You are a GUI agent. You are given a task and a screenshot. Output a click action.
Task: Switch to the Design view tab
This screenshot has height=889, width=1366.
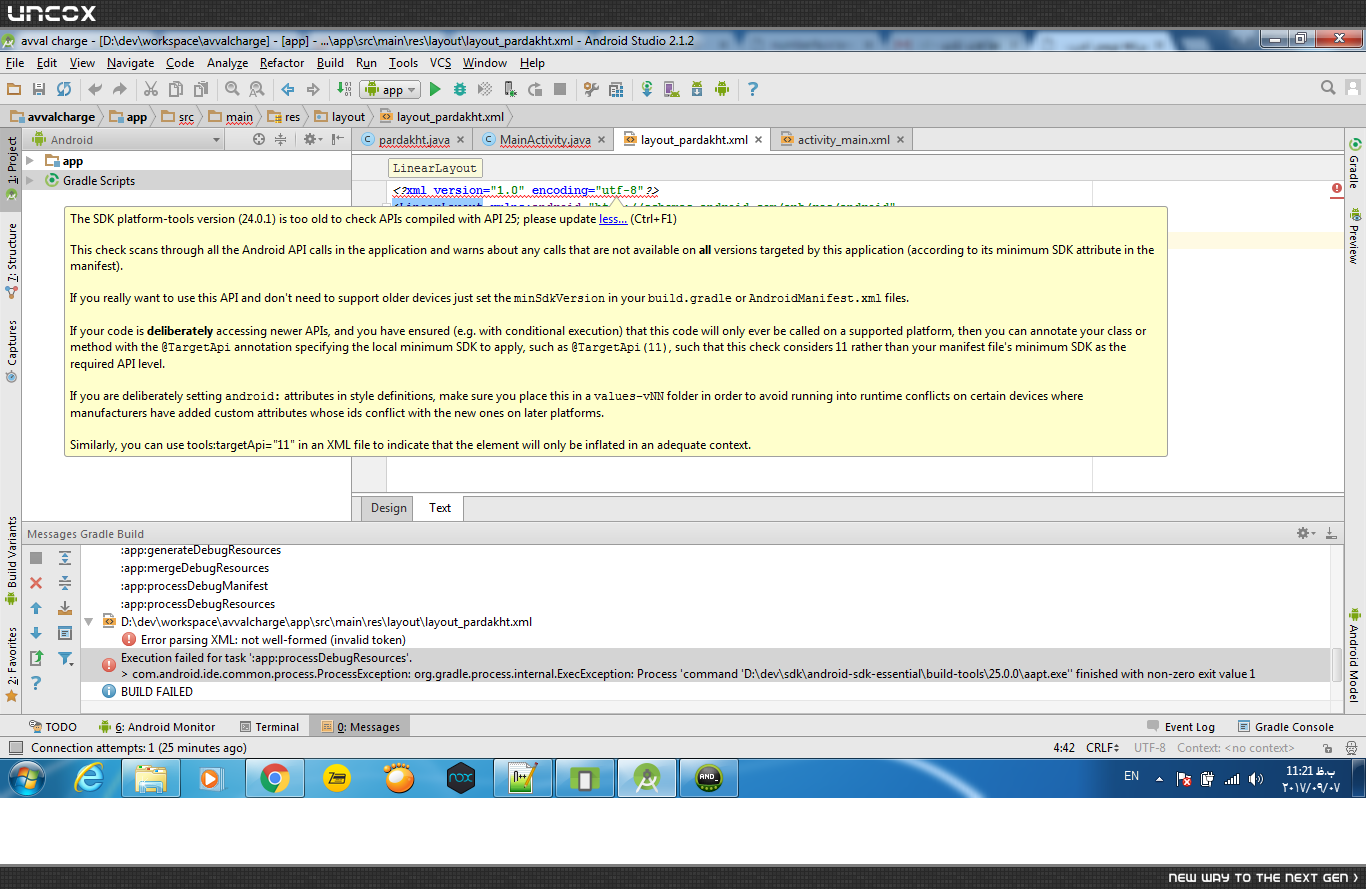click(388, 508)
